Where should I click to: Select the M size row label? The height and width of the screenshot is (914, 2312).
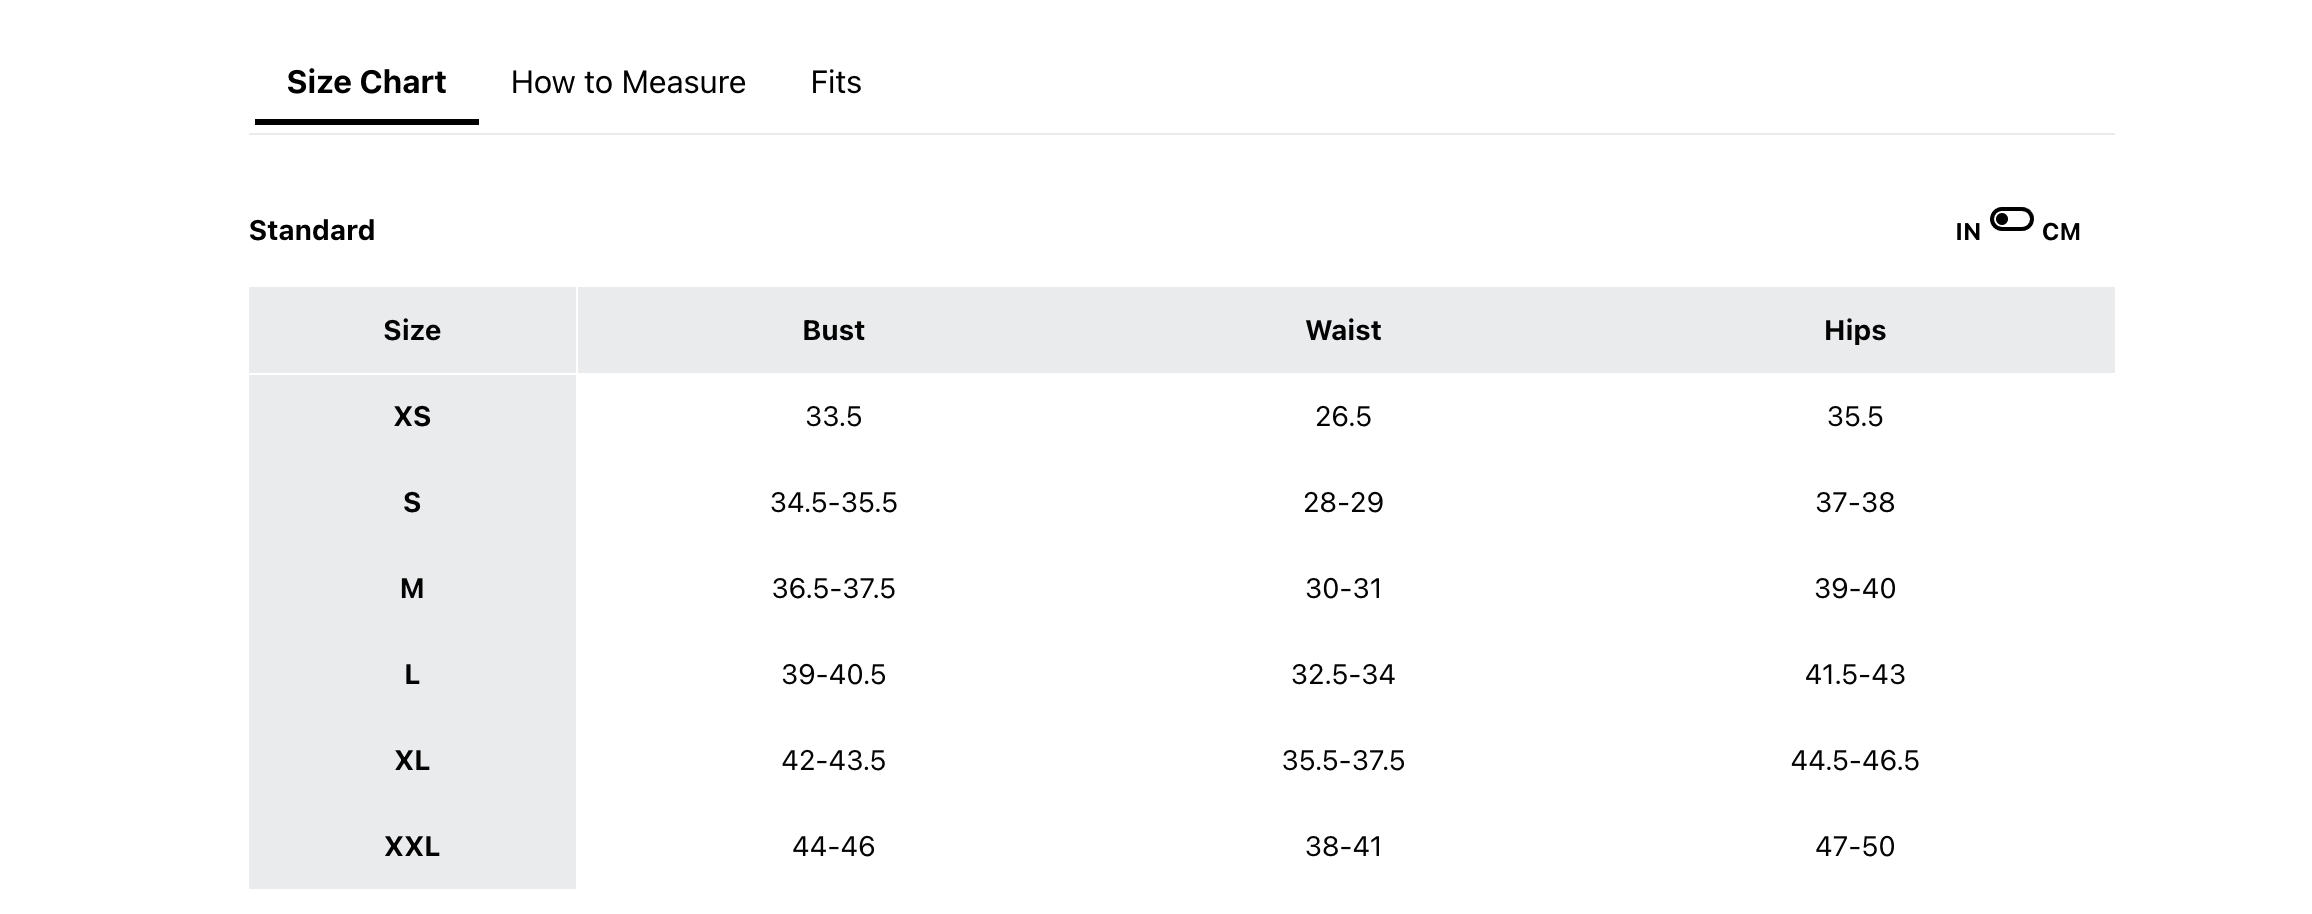[x=412, y=589]
